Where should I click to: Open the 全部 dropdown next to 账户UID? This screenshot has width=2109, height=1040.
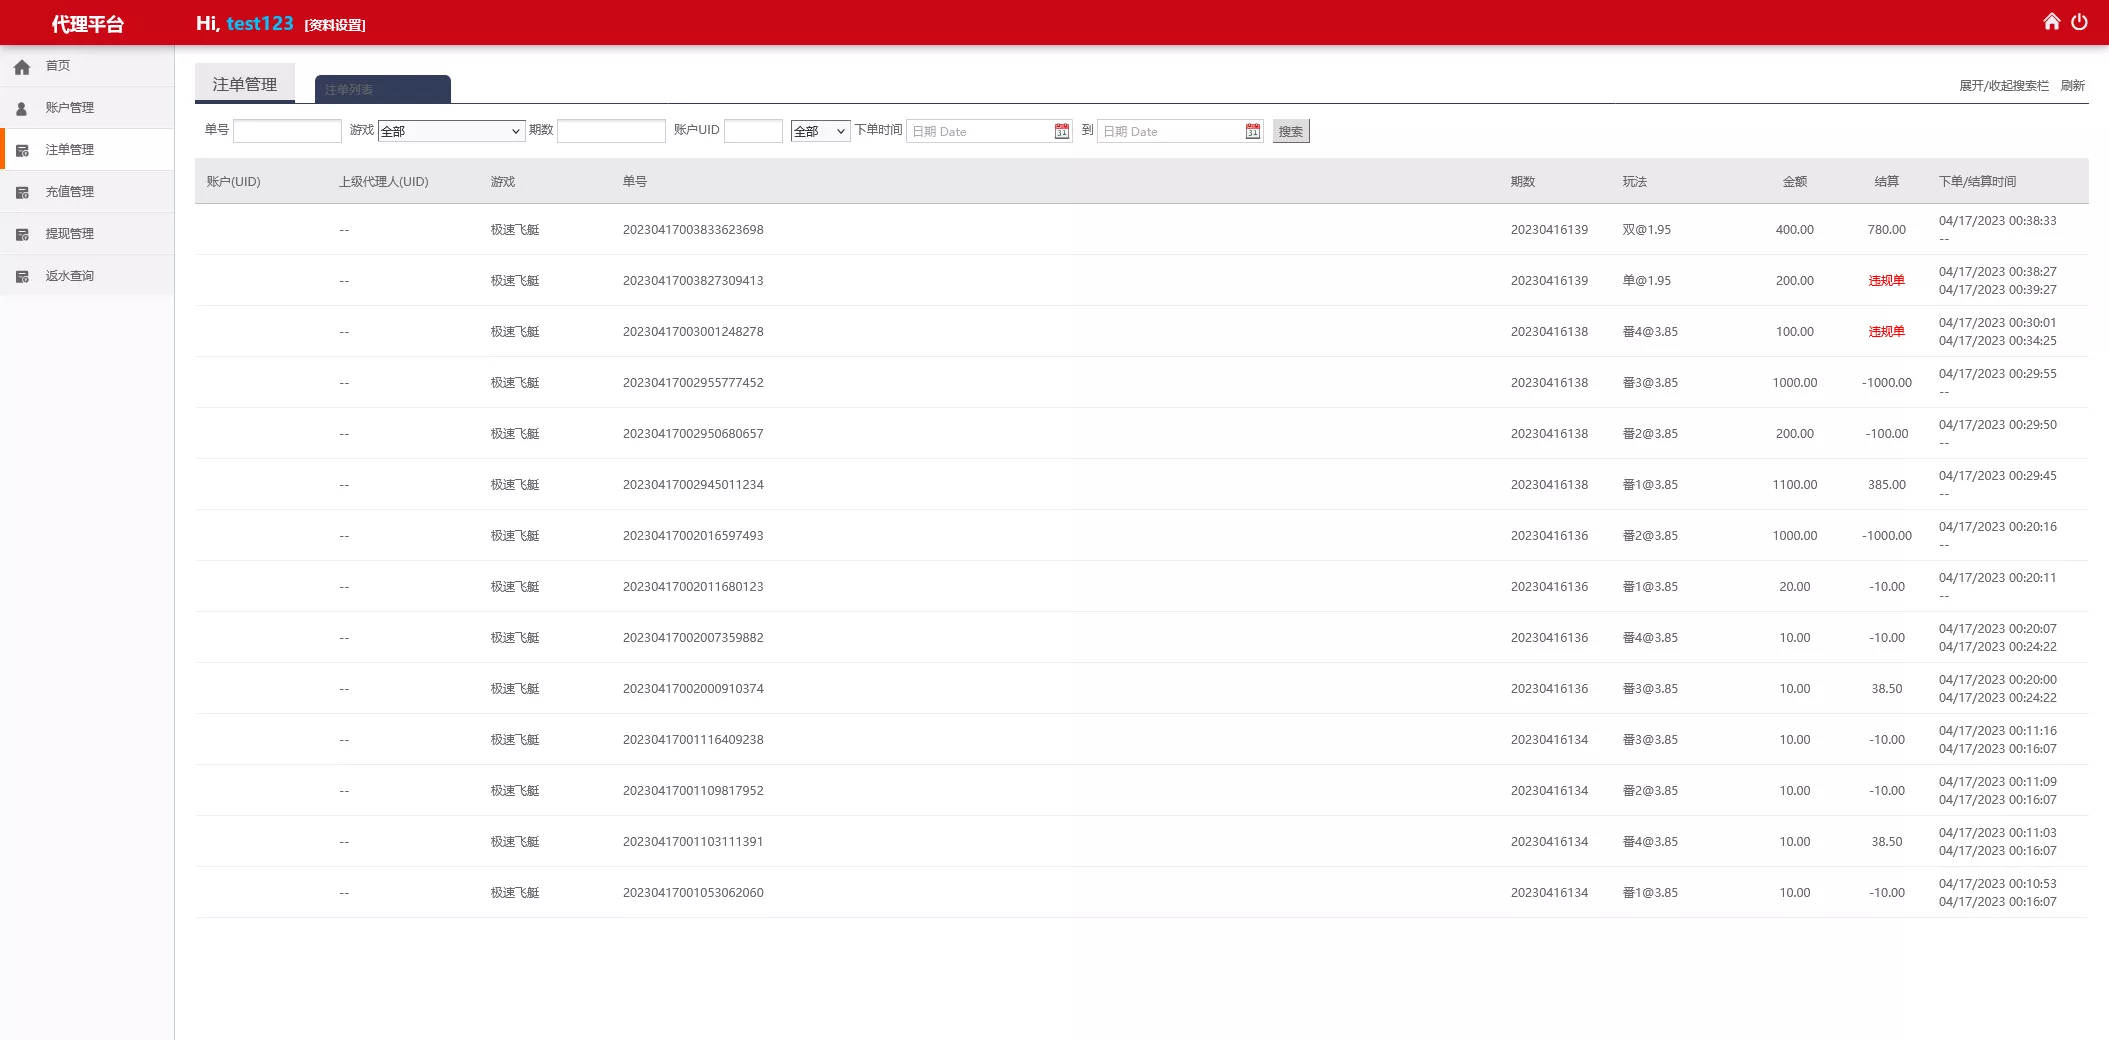pos(819,131)
